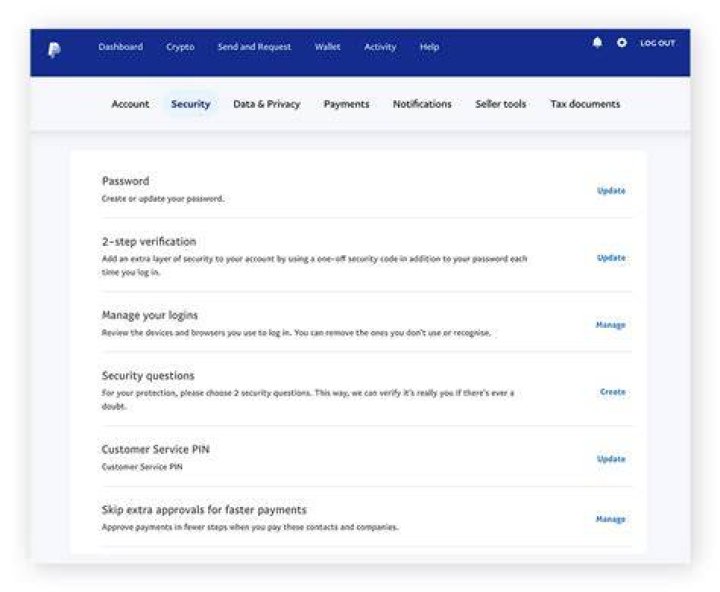The width and height of the screenshot is (720, 592).
Task: Switch to the Data & Privacy tab
Action: (x=266, y=104)
